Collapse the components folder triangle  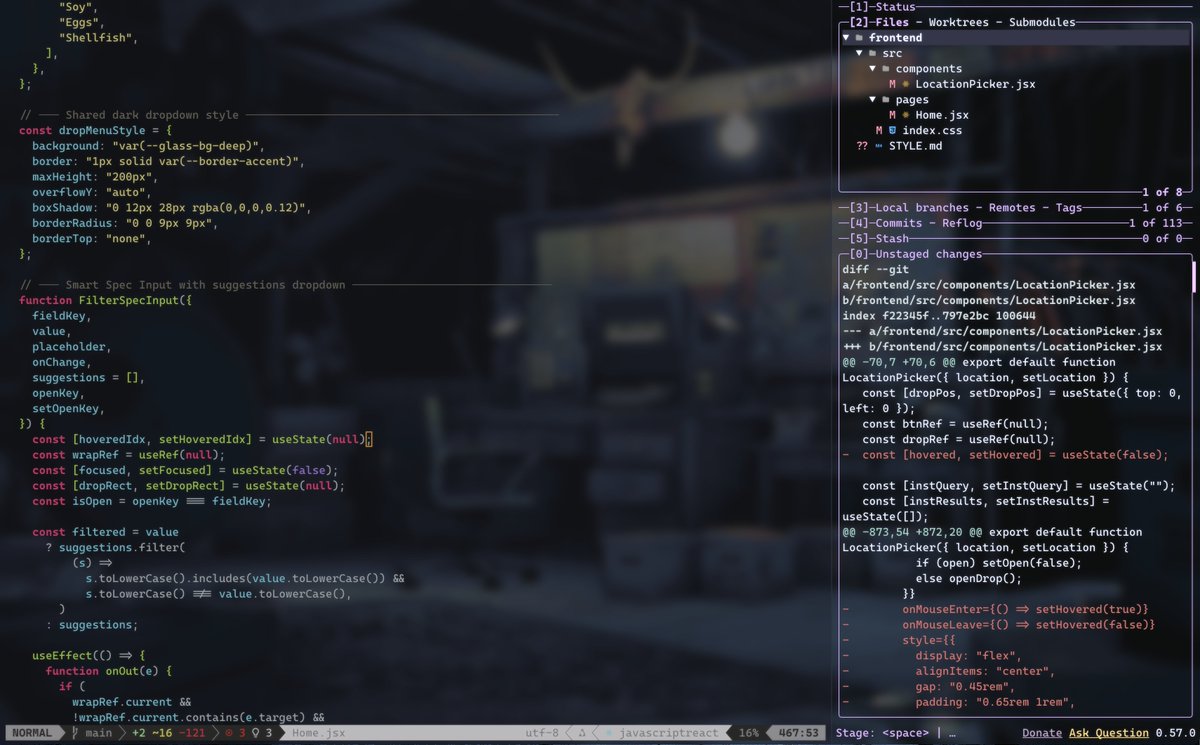[x=873, y=69]
